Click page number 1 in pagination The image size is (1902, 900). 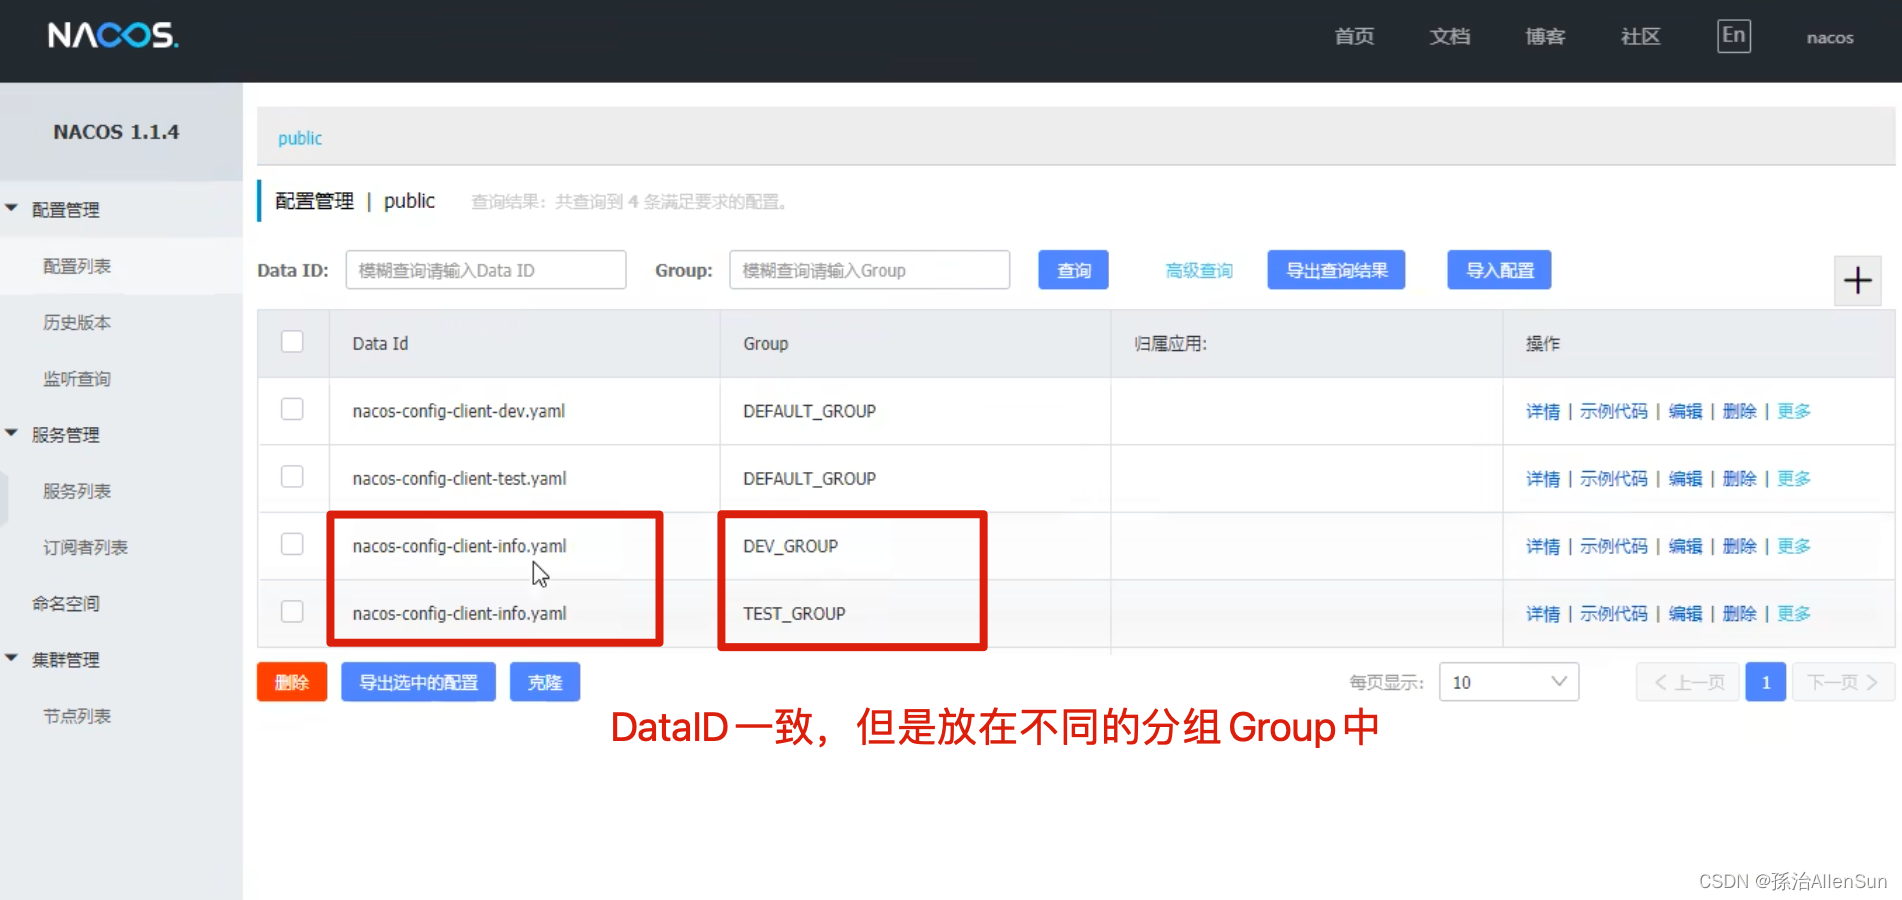(x=1766, y=682)
